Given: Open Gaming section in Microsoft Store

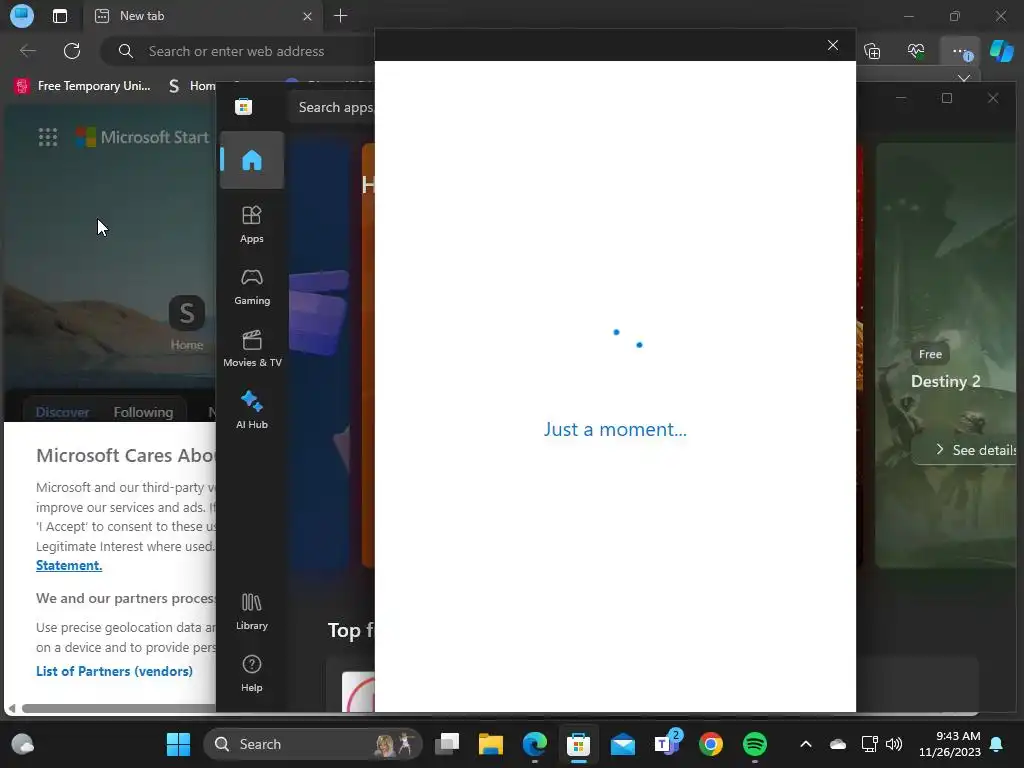Looking at the screenshot, I should point(251,287).
